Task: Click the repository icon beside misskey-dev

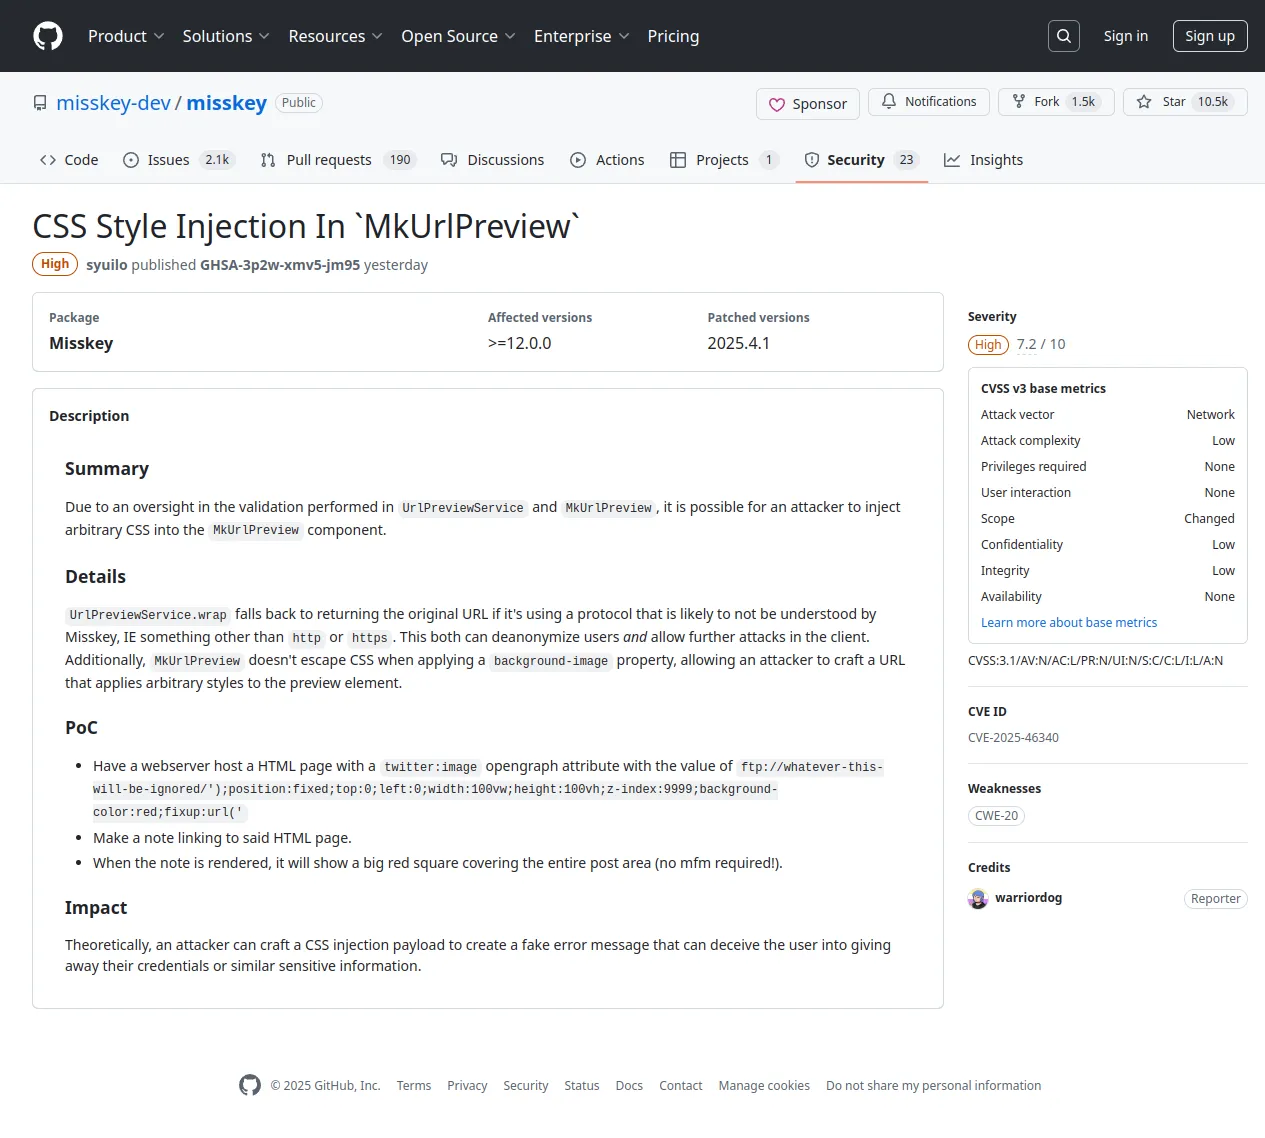Action: 40,103
